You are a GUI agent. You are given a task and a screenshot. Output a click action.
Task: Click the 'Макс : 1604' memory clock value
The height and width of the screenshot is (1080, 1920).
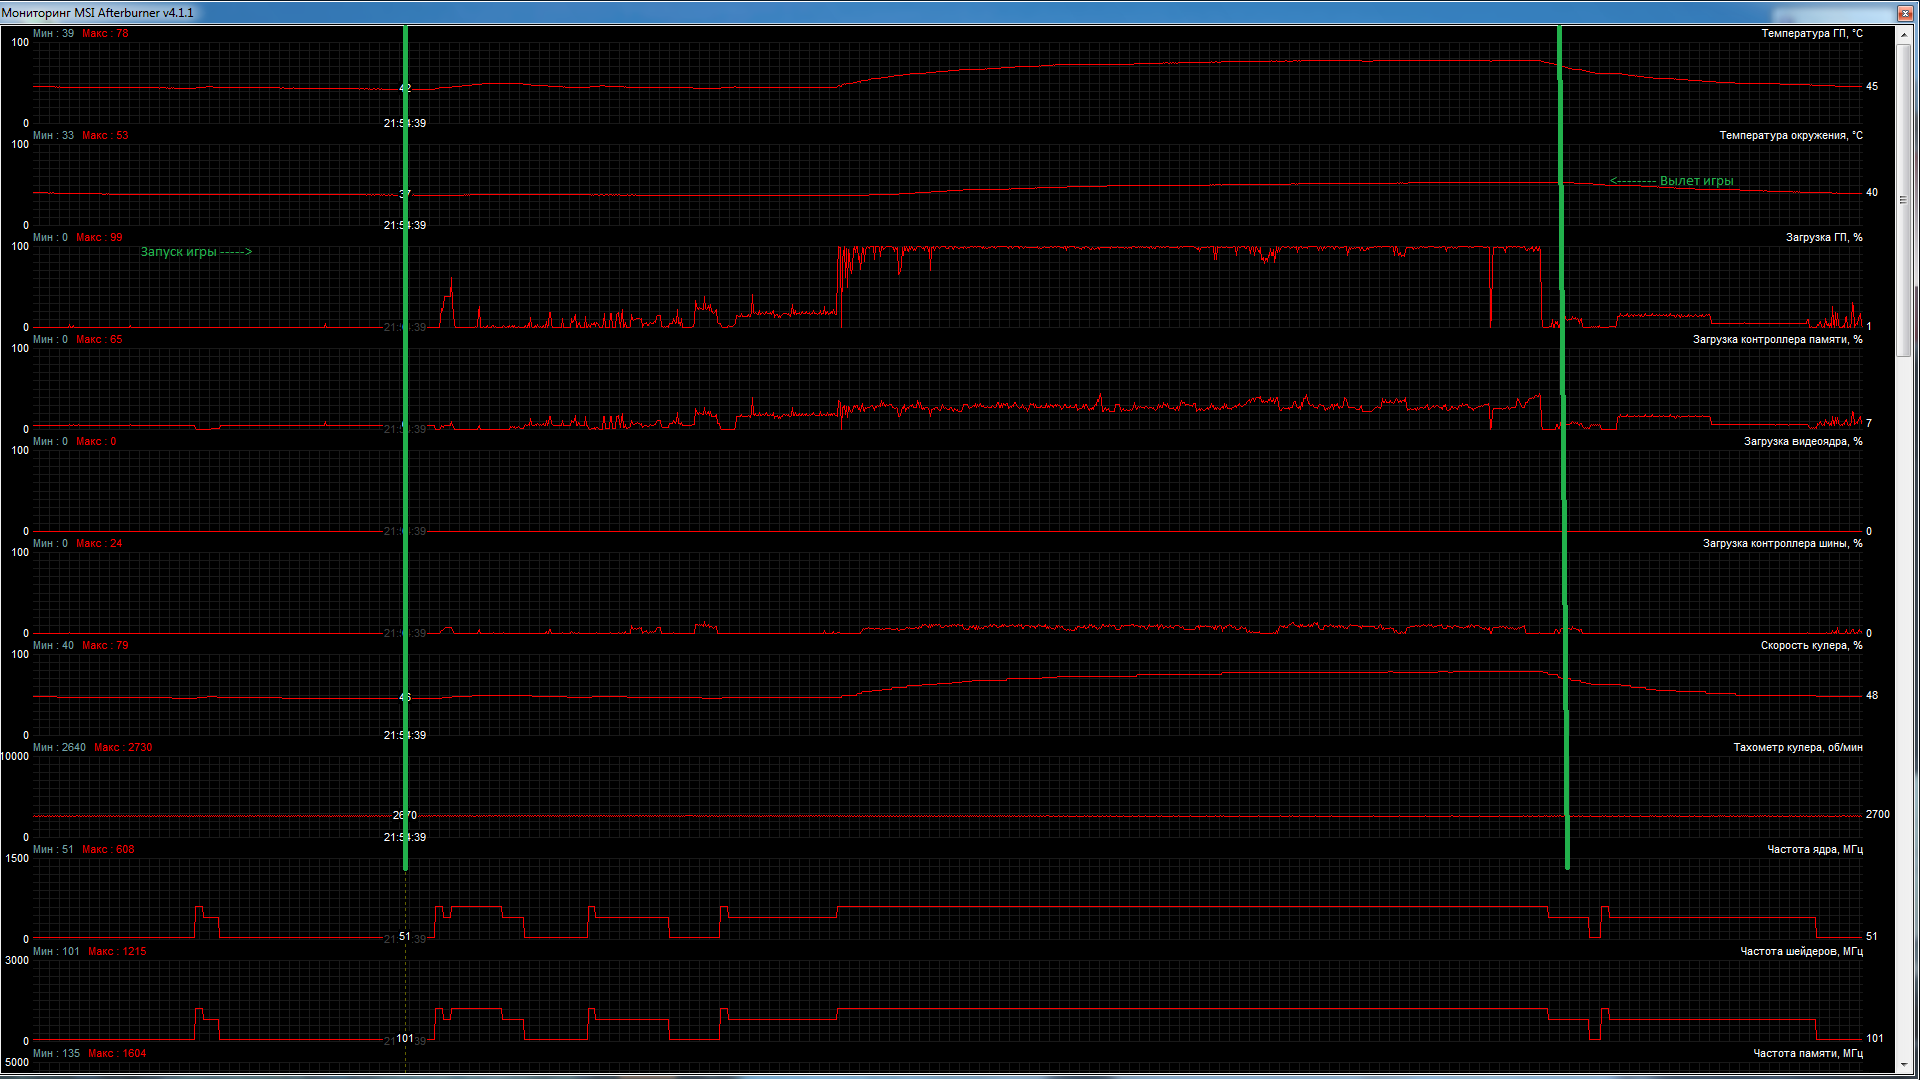point(117,1054)
